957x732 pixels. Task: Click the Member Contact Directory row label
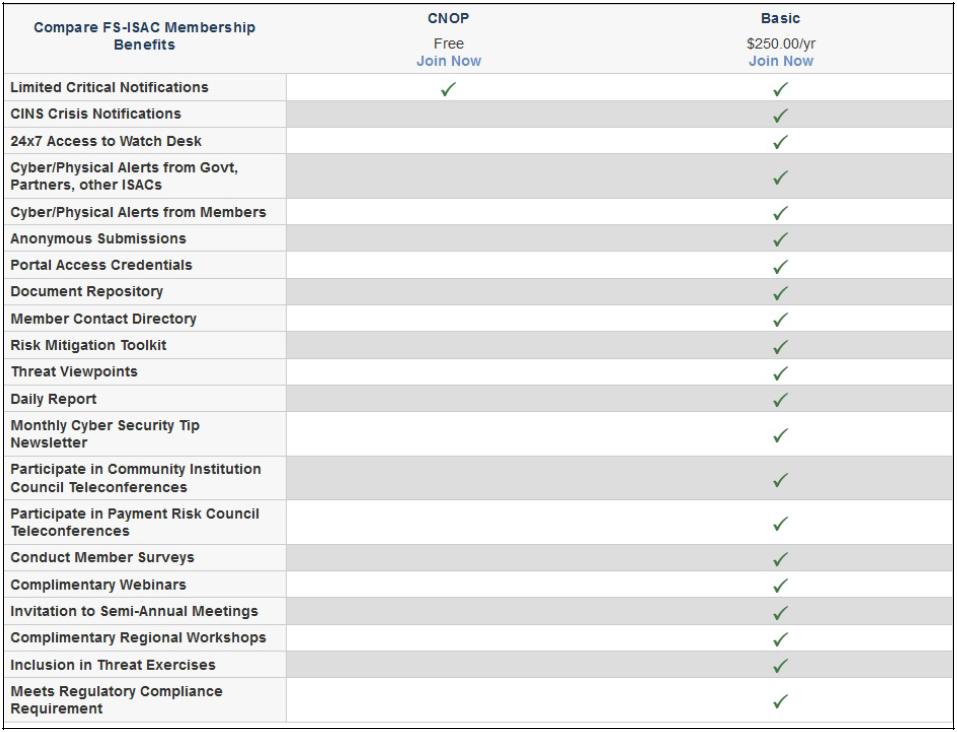click(x=103, y=319)
